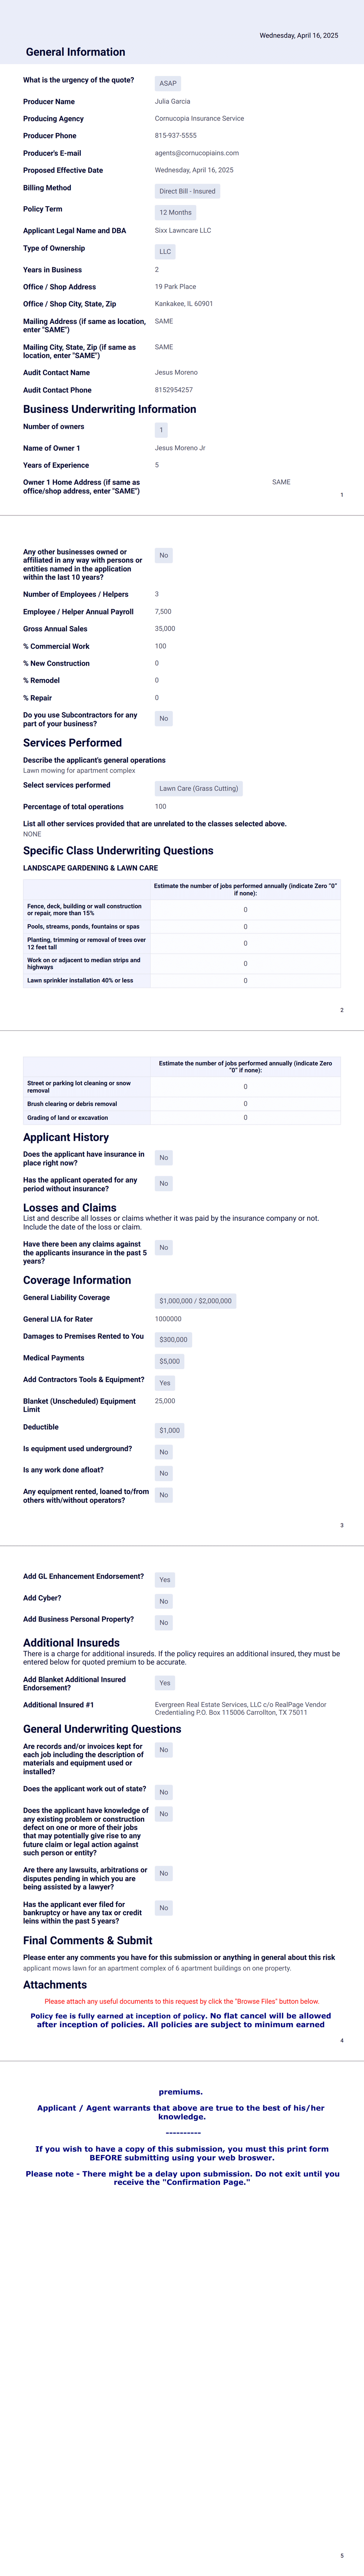The image size is (364, 2576).
Task: Select applicant name Sixx Lawncare LLC
Action: (183, 231)
